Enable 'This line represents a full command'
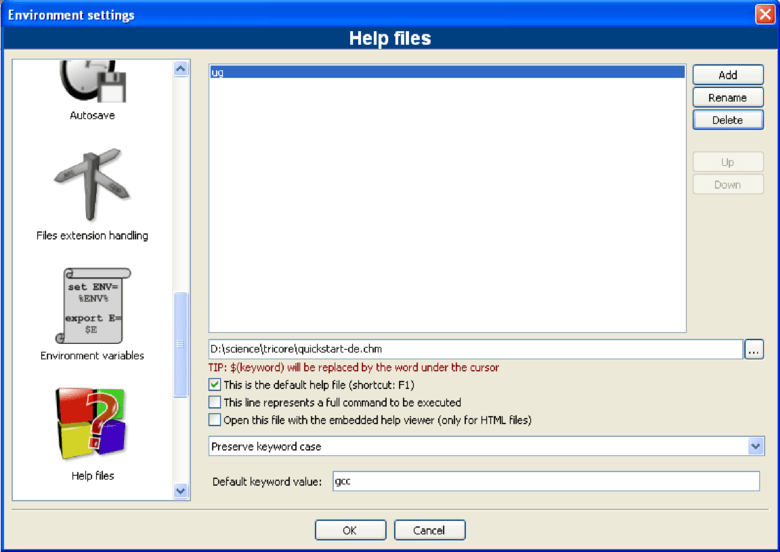This screenshot has width=780, height=552. point(215,402)
